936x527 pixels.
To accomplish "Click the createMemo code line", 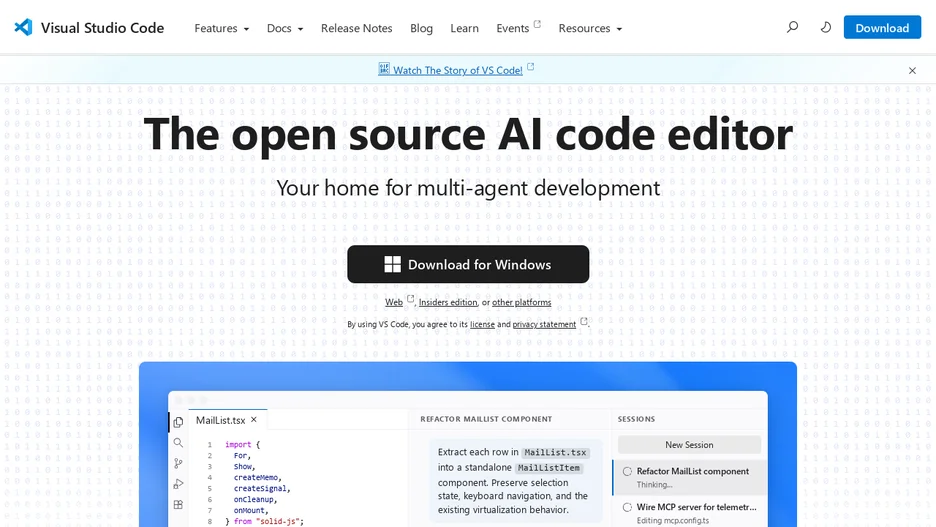I will pyautogui.click(x=257, y=477).
